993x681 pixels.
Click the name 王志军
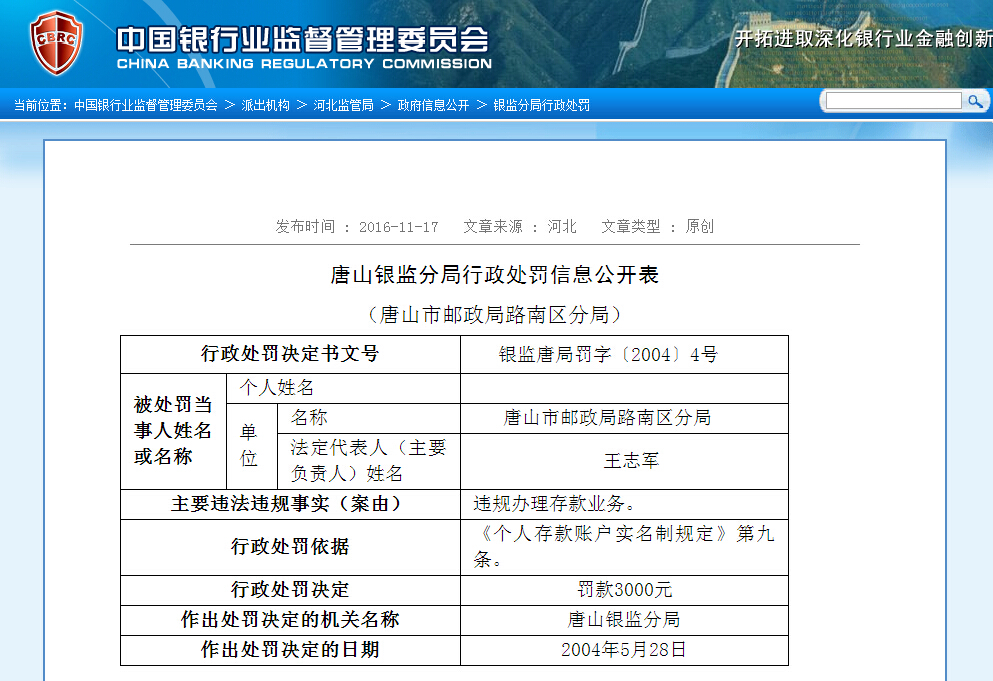click(631, 461)
